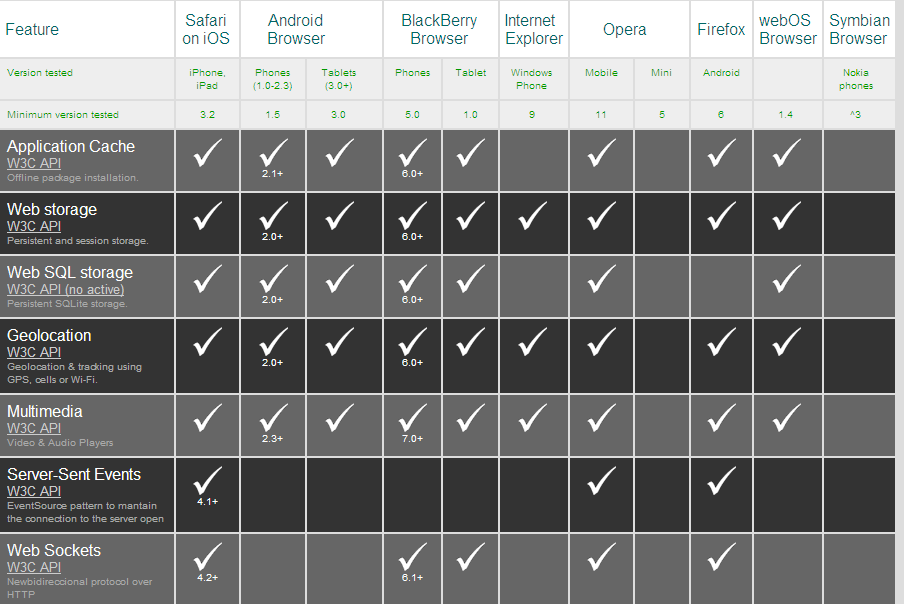Open the W3C API link under Web storage
904x604 pixels.
(x=34, y=226)
